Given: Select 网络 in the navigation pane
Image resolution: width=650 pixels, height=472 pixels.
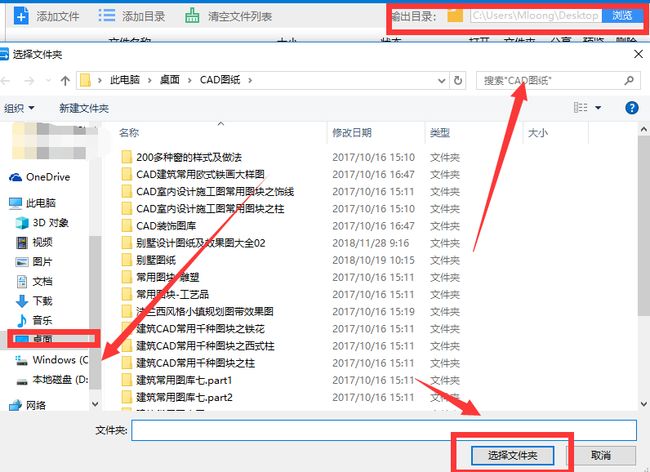Looking at the screenshot, I should tap(27, 405).
